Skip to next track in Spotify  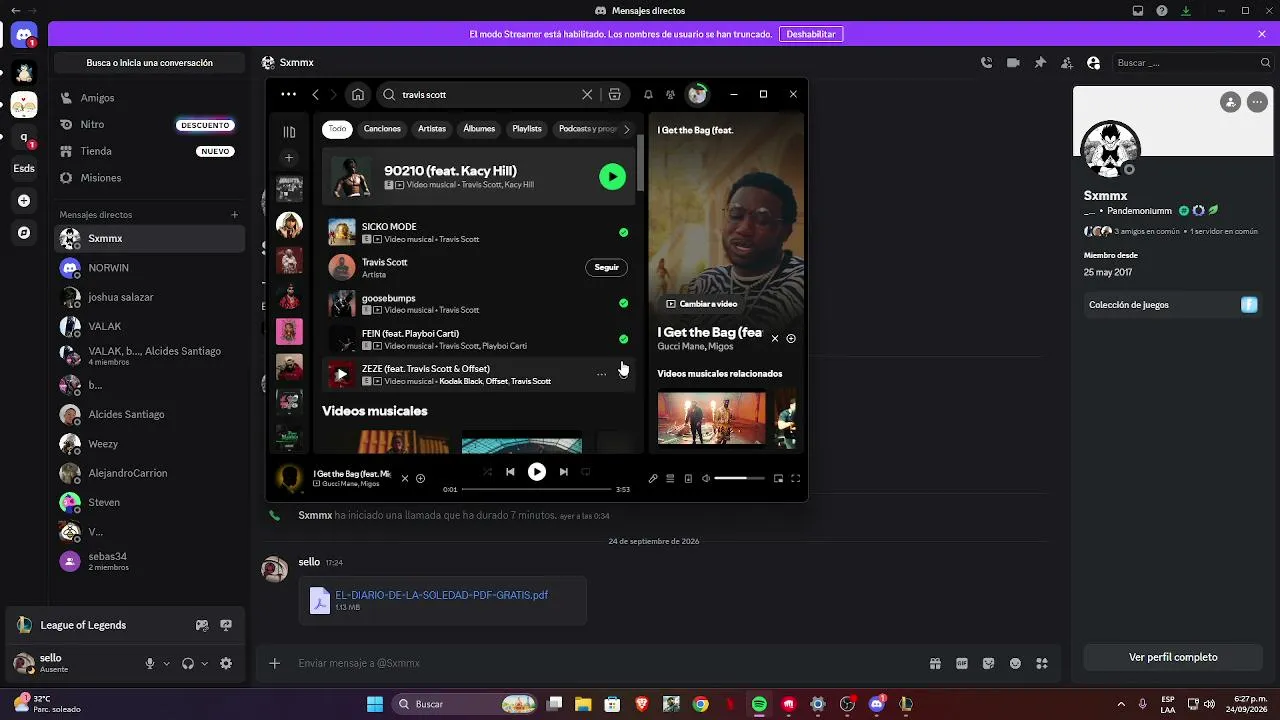563,472
